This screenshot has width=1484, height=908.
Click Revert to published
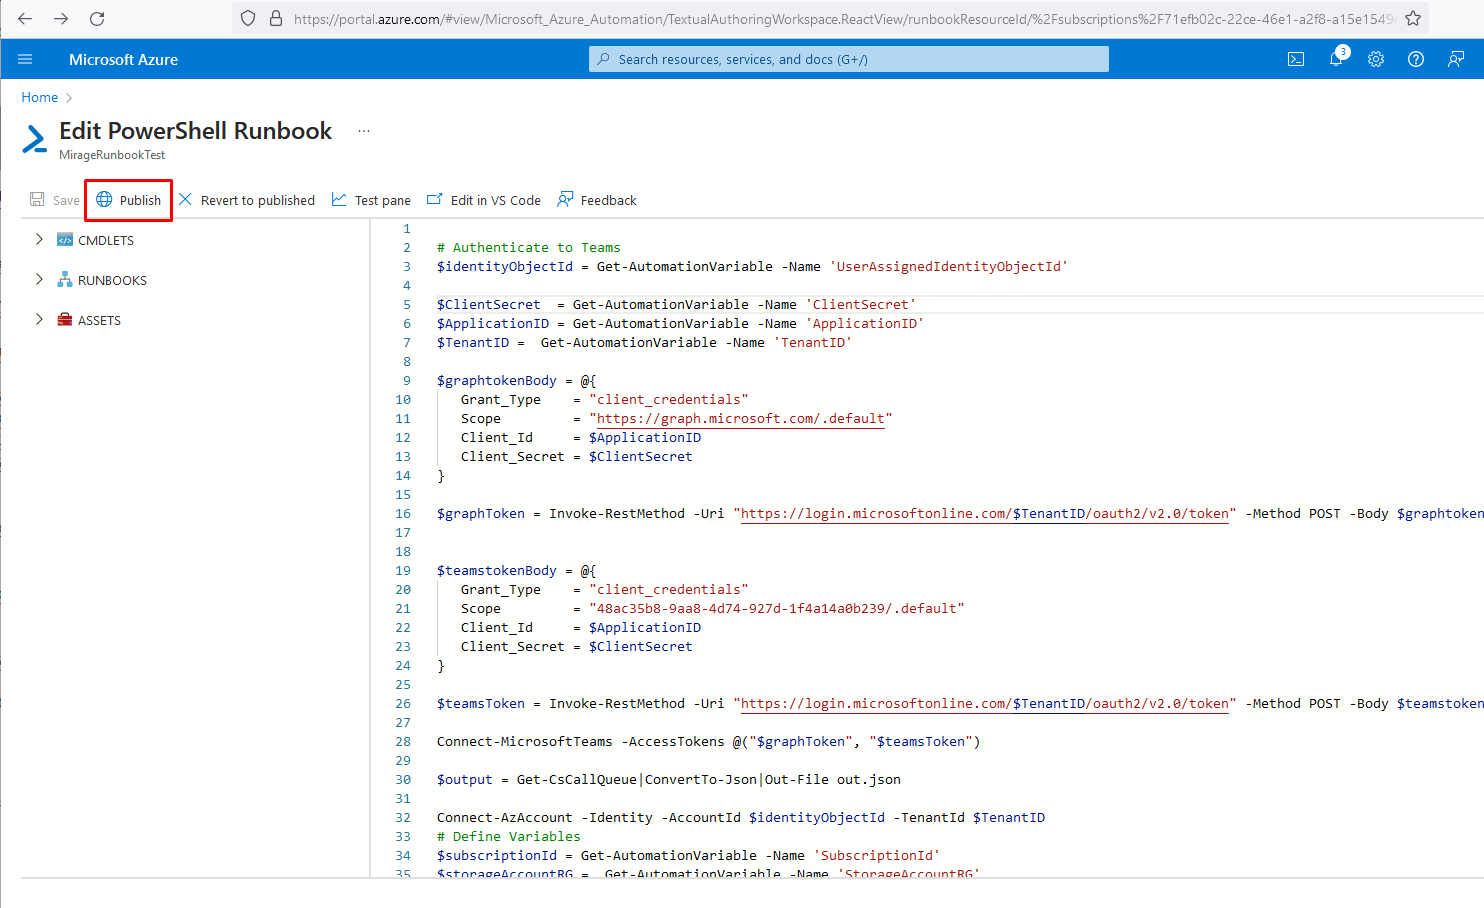246,200
